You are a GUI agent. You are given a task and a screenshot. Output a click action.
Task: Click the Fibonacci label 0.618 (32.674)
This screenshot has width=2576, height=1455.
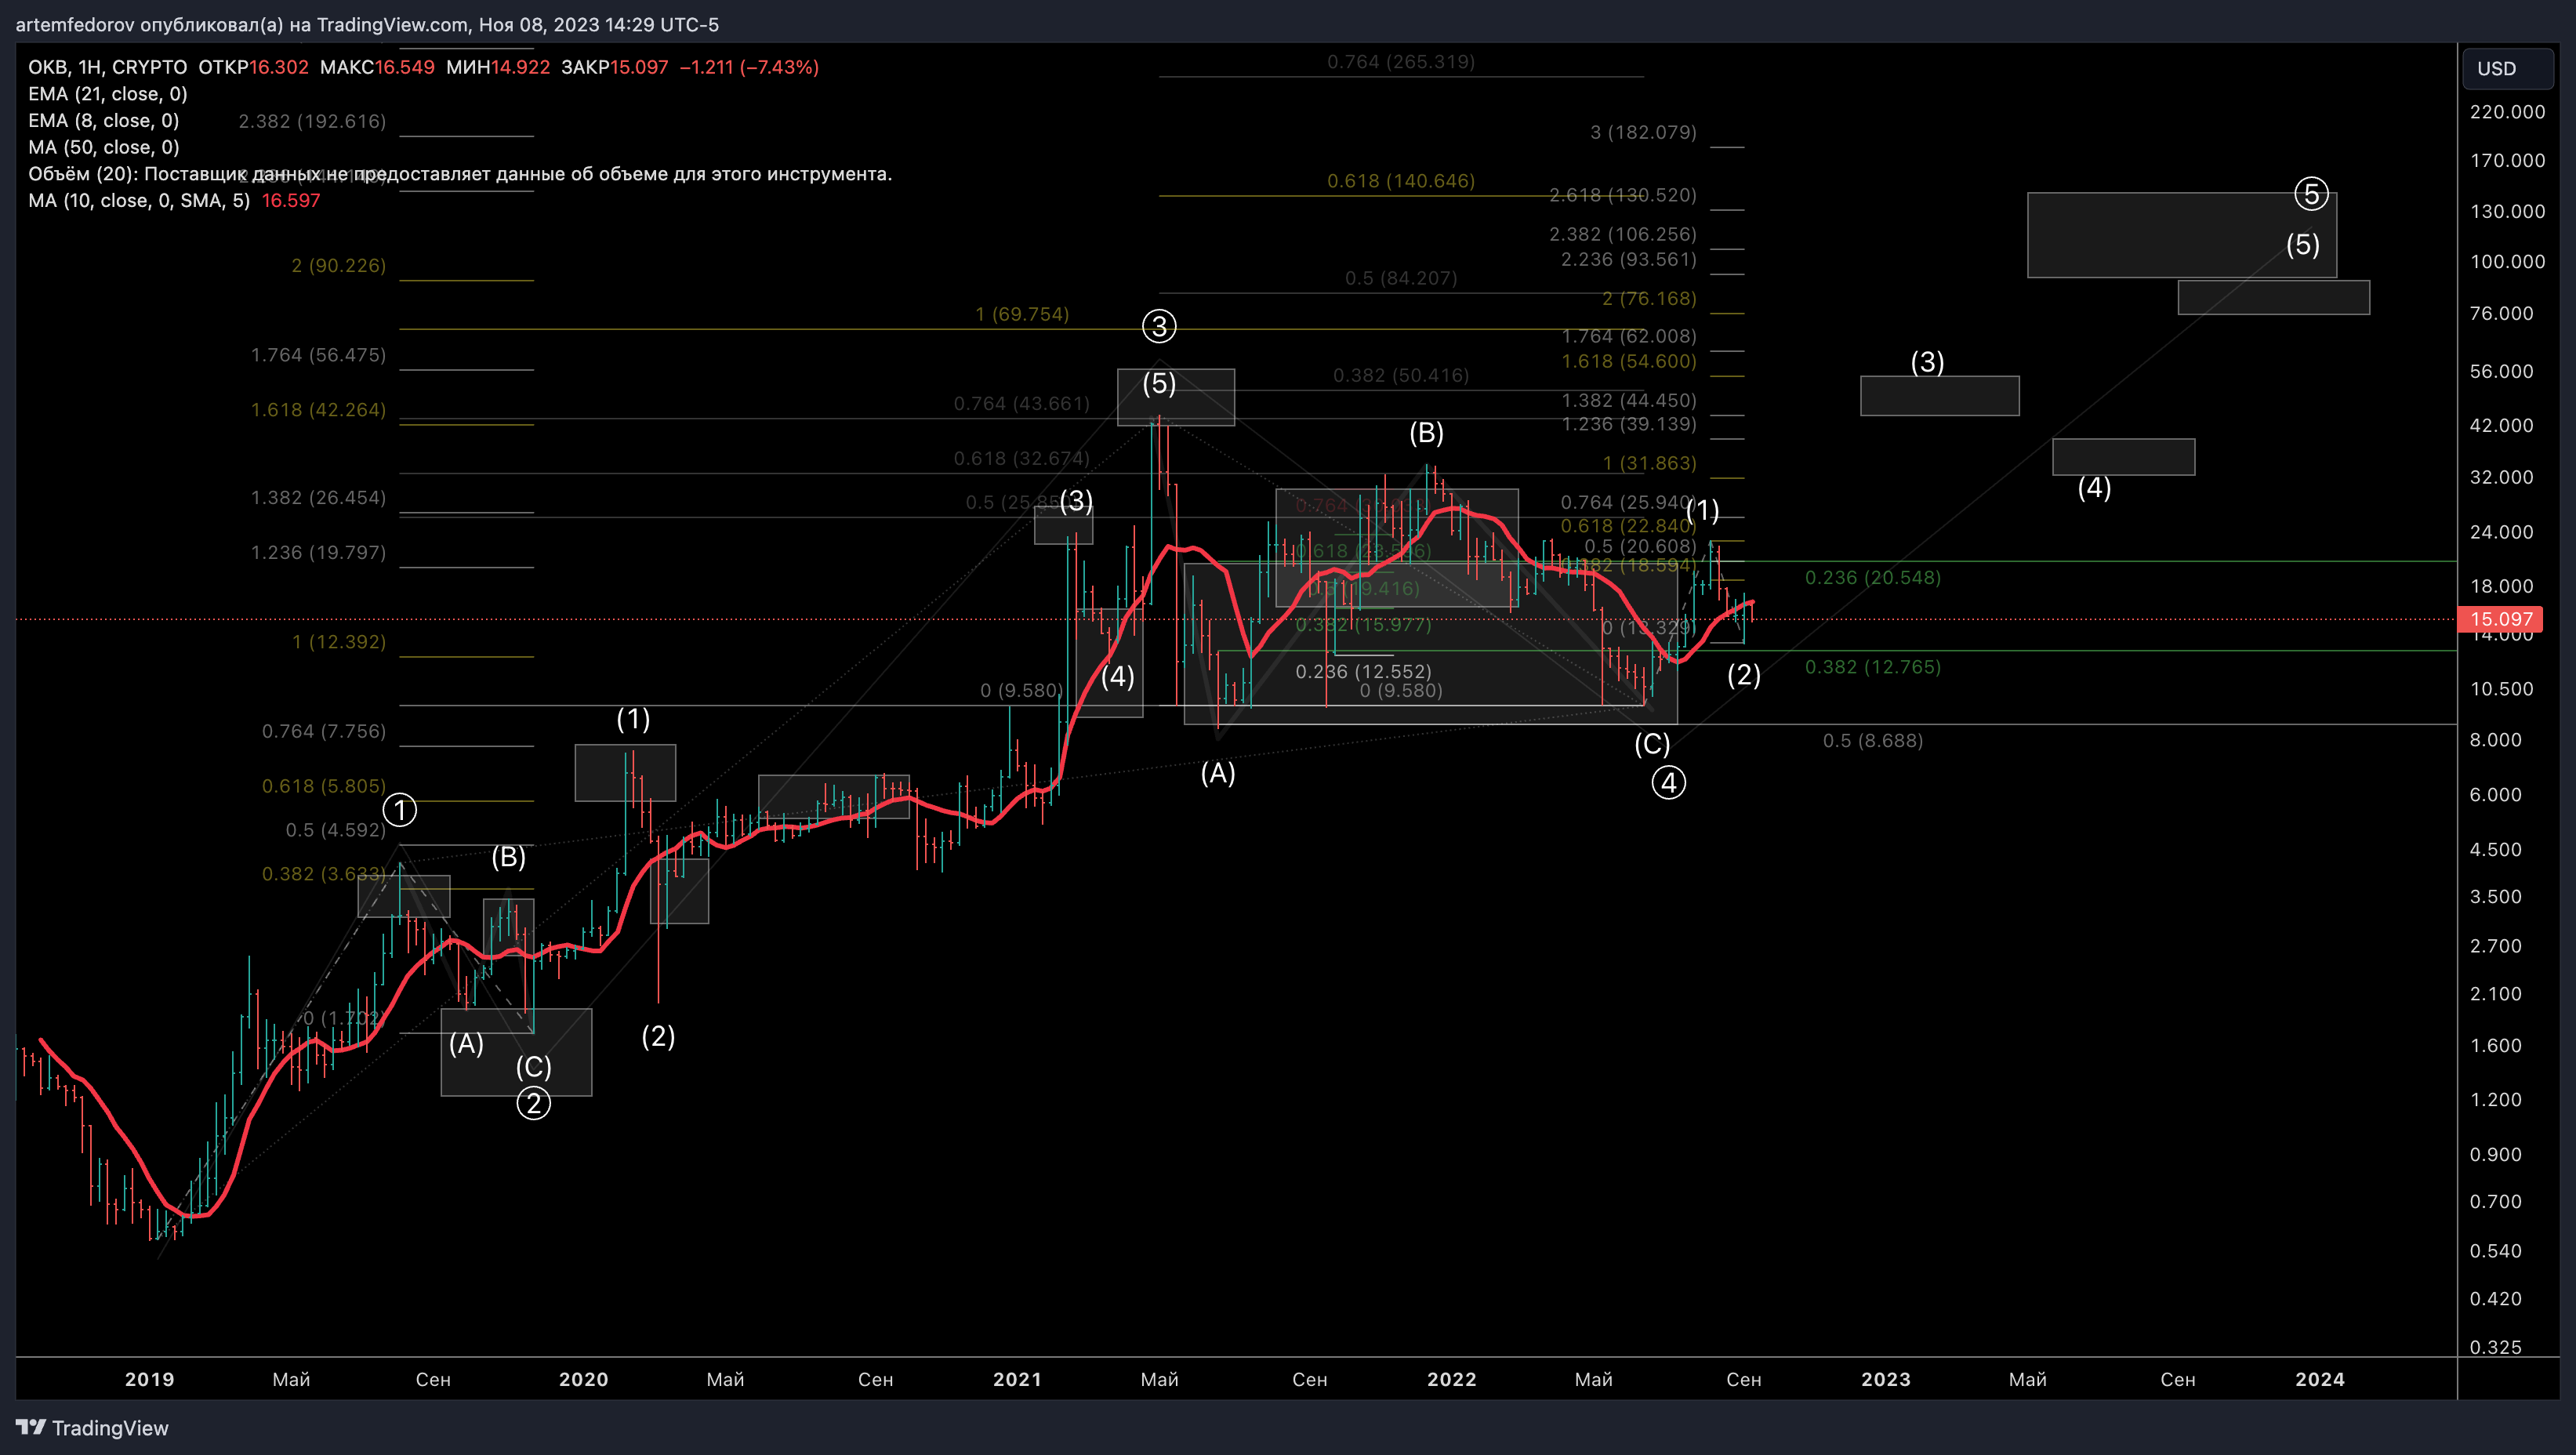pyautogui.click(x=1021, y=459)
